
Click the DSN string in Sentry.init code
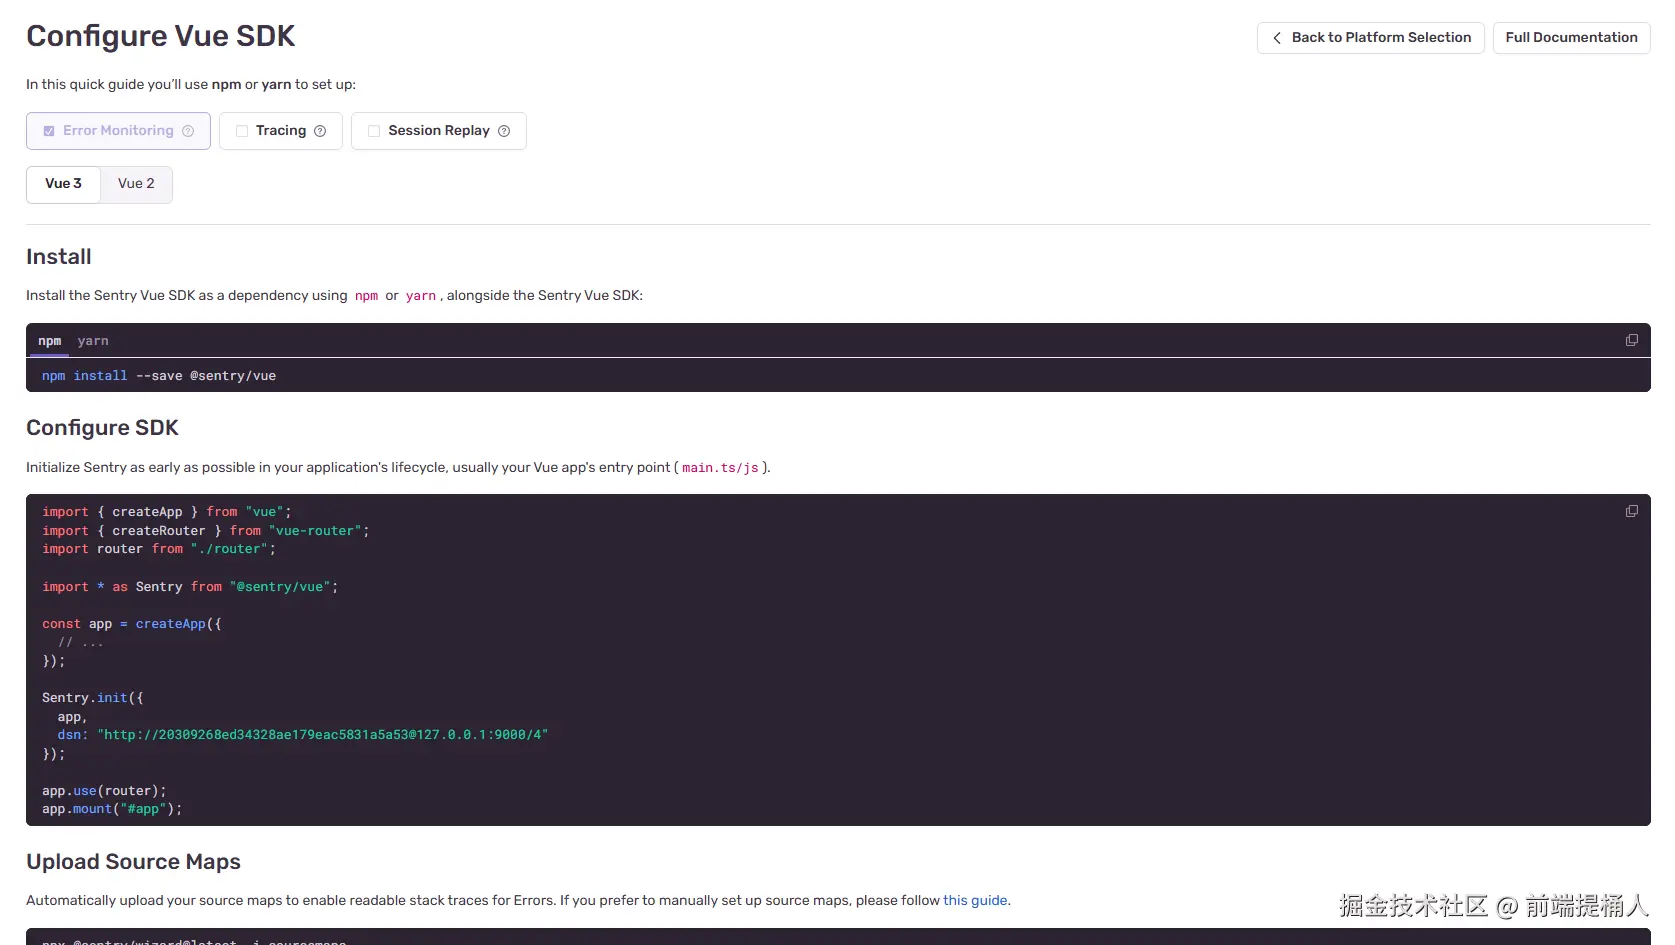(322, 734)
